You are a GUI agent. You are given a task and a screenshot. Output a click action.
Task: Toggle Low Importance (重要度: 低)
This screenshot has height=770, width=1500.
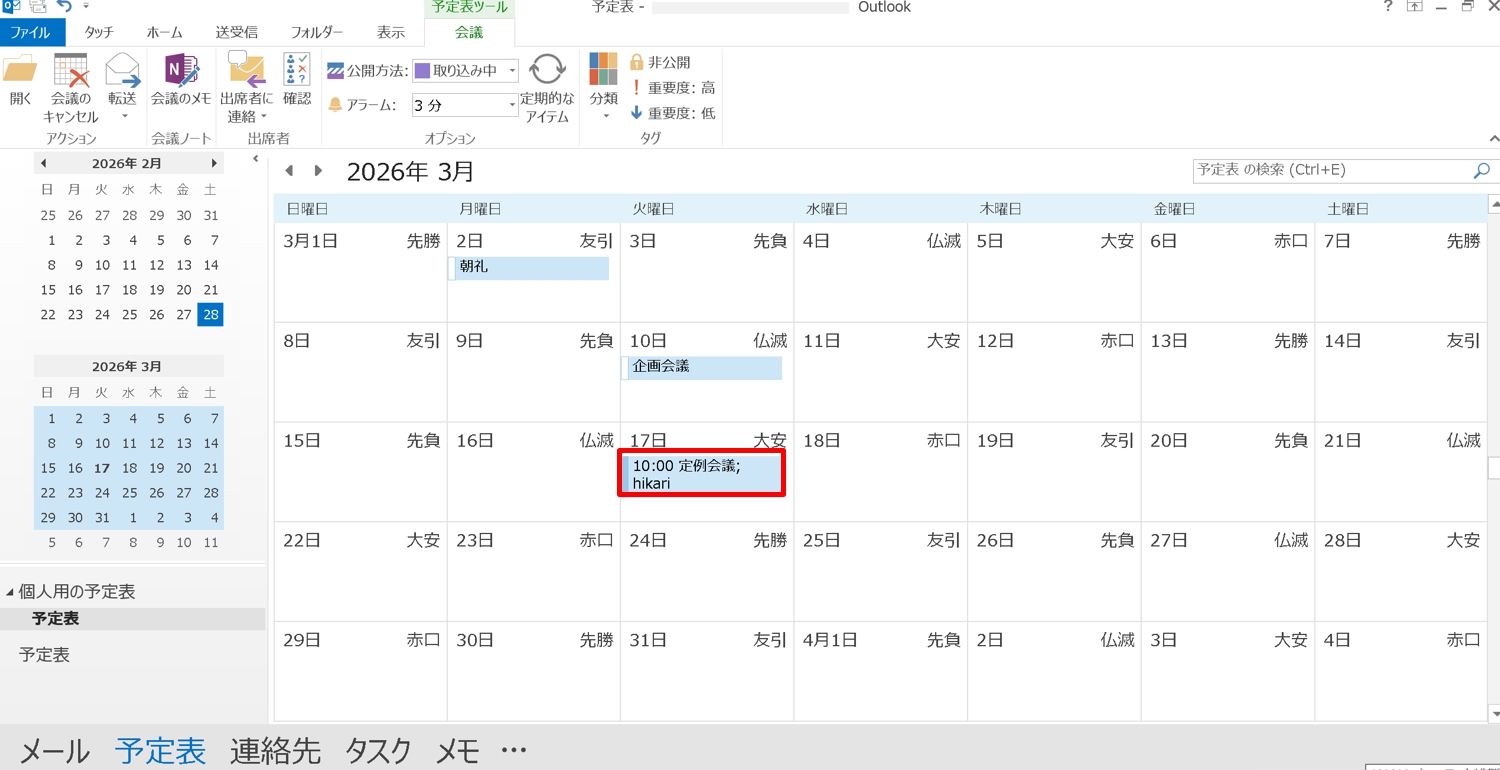pyautogui.click(x=672, y=113)
